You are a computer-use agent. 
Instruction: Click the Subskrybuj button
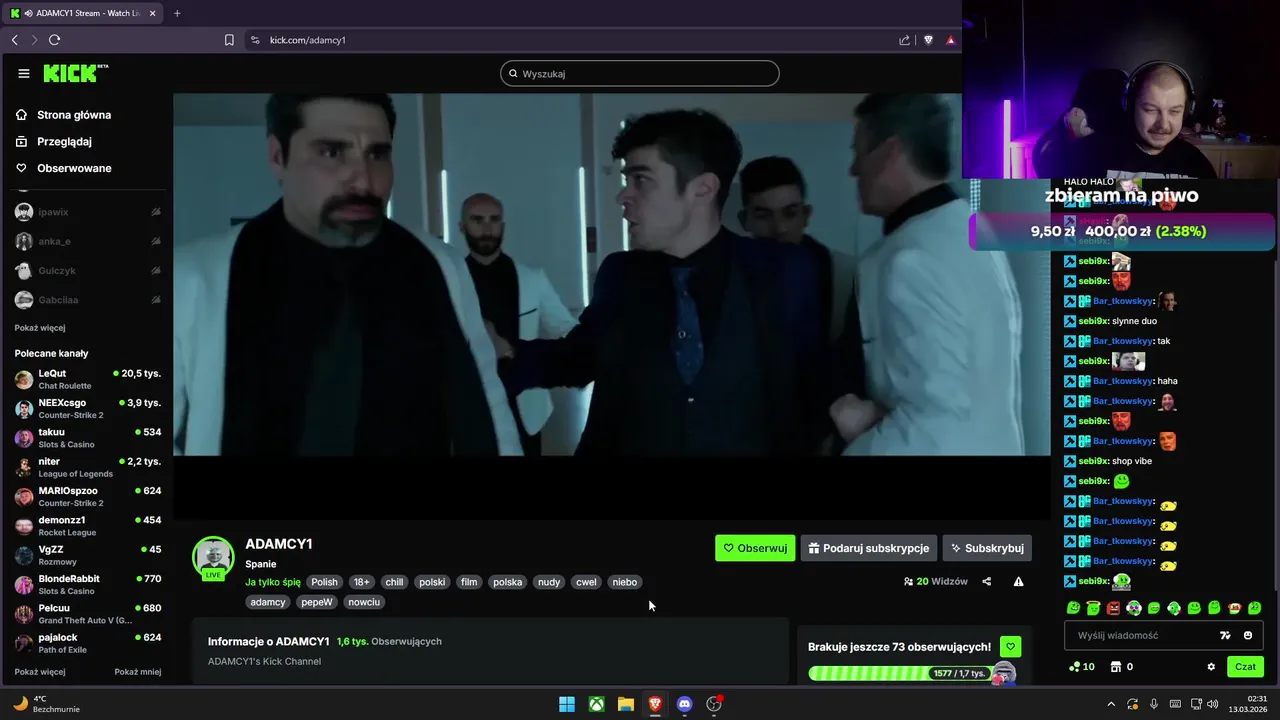[987, 548]
